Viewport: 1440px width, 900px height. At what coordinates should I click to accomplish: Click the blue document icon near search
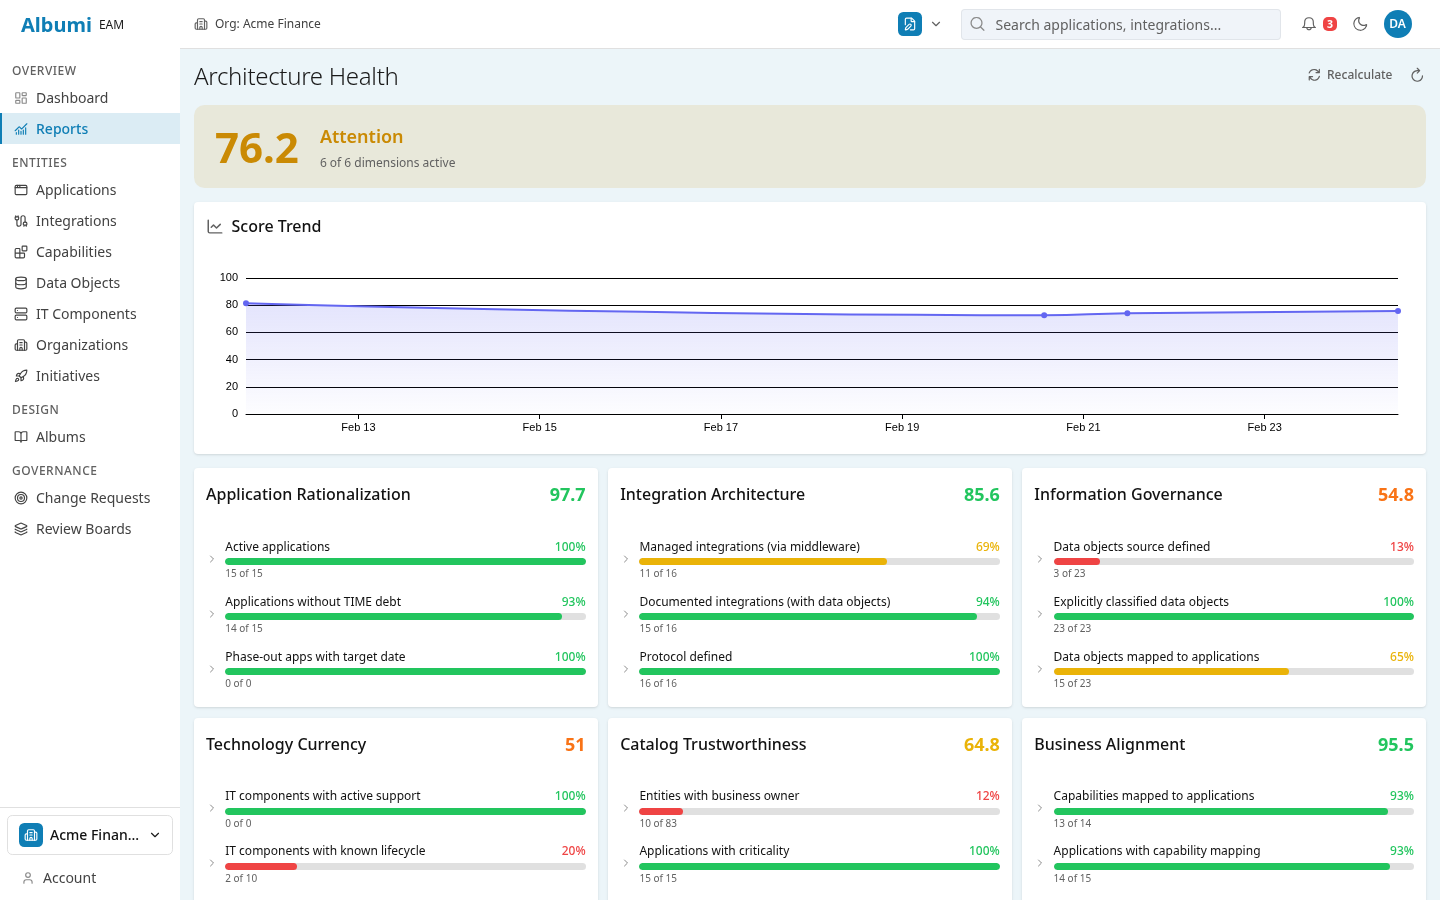point(910,23)
